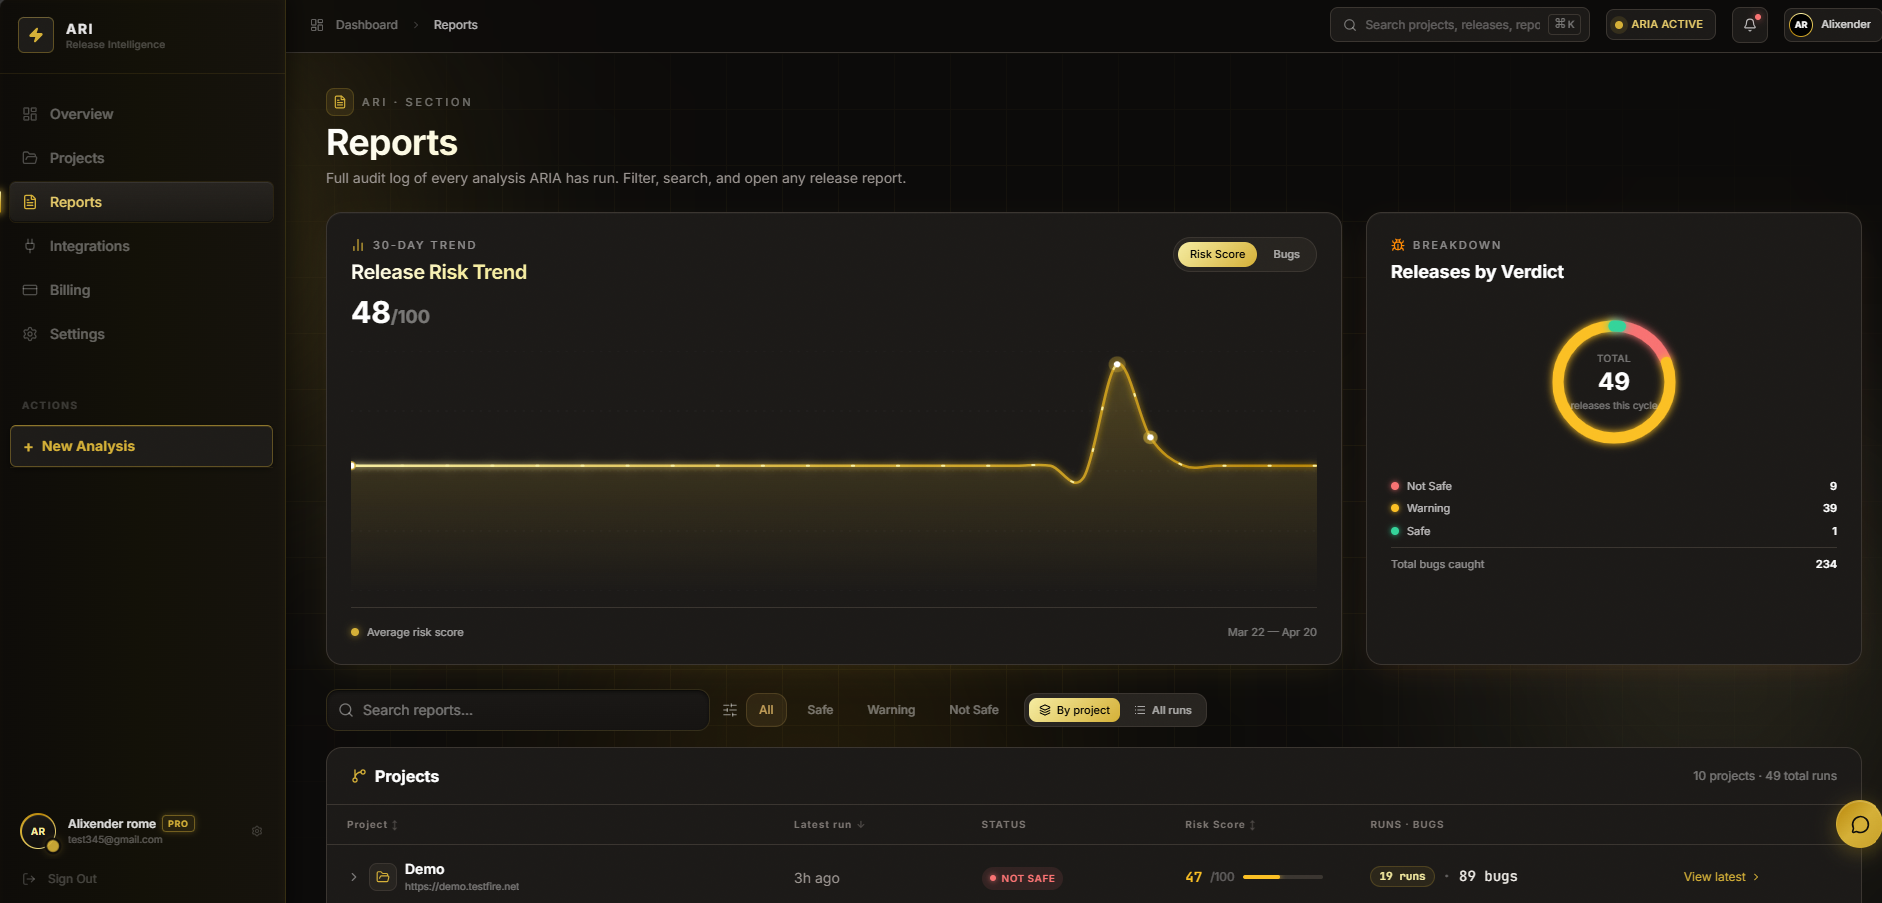This screenshot has height=903, width=1882.
Task: Click the account settings gear beside Alixender rome
Action: 257,831
